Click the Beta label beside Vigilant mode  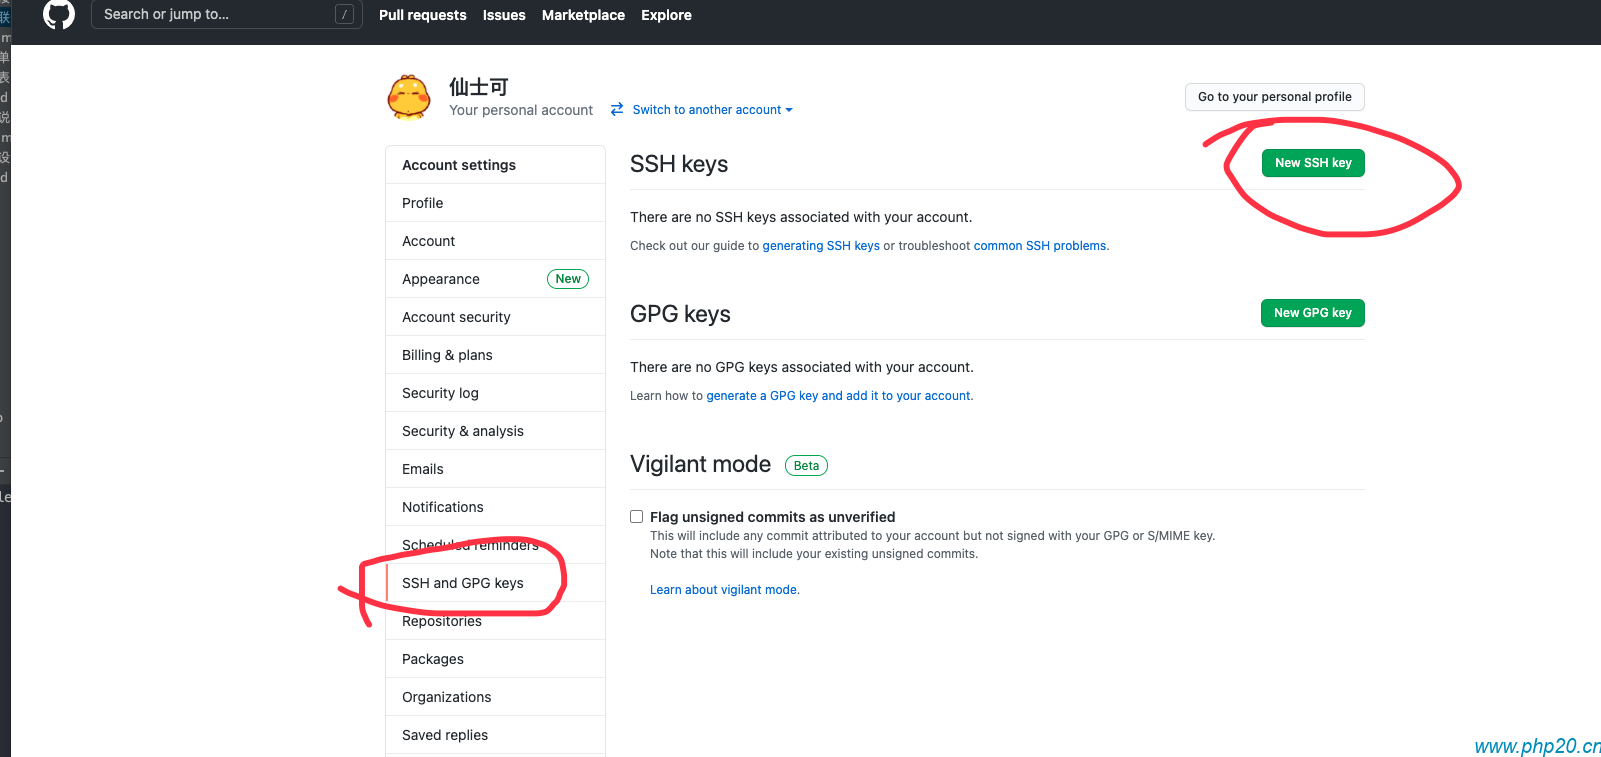[806, 466]
